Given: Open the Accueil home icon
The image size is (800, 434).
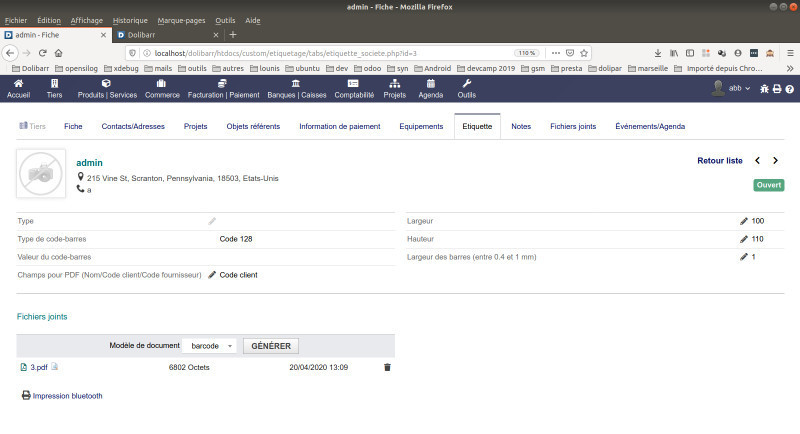Looking at the screenshot, I should click(18, 89).
